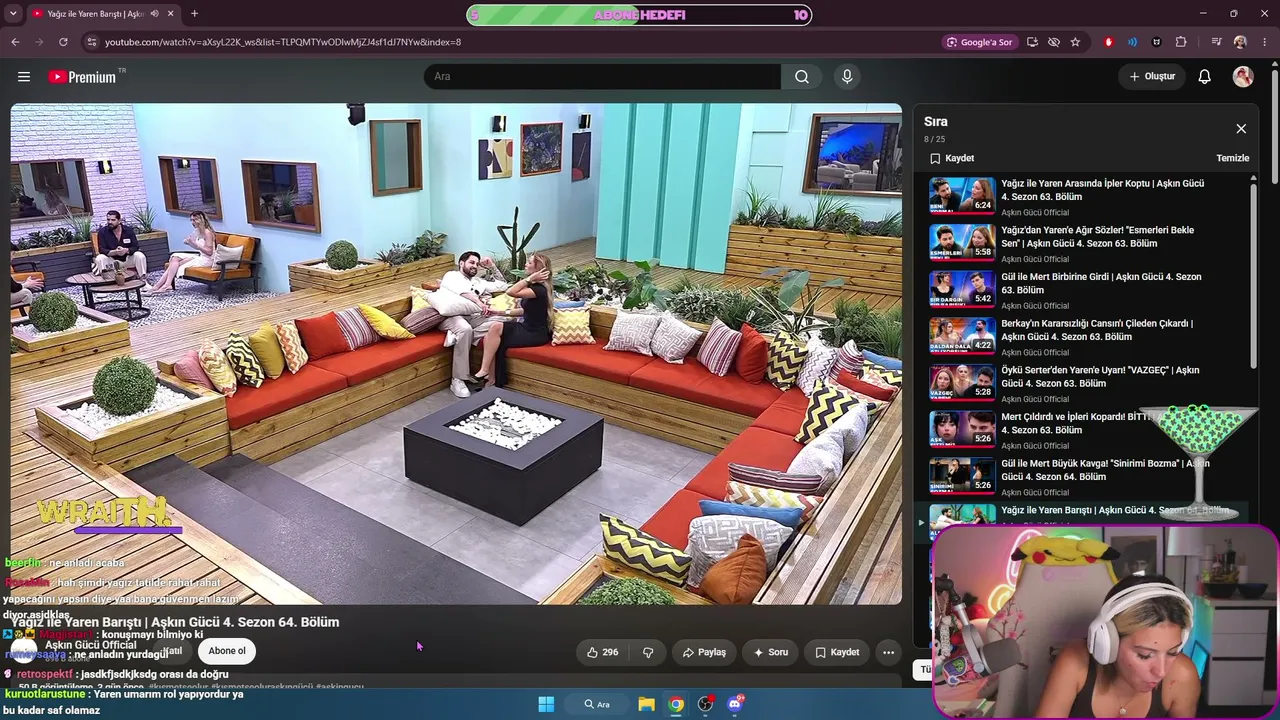Play Gül ile Mert Birbirine Girdi thumbnail
This screenshot has width=1280, height=720.
point(963,289)
